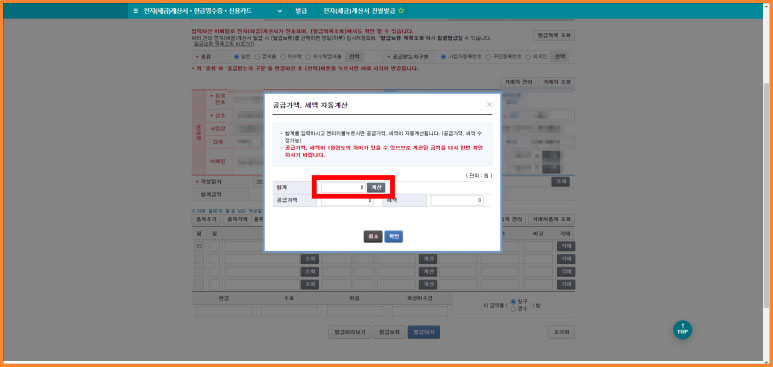Open 발급목록 조회 button
This screenshot has width=773, height=367.
pos(554,36)
